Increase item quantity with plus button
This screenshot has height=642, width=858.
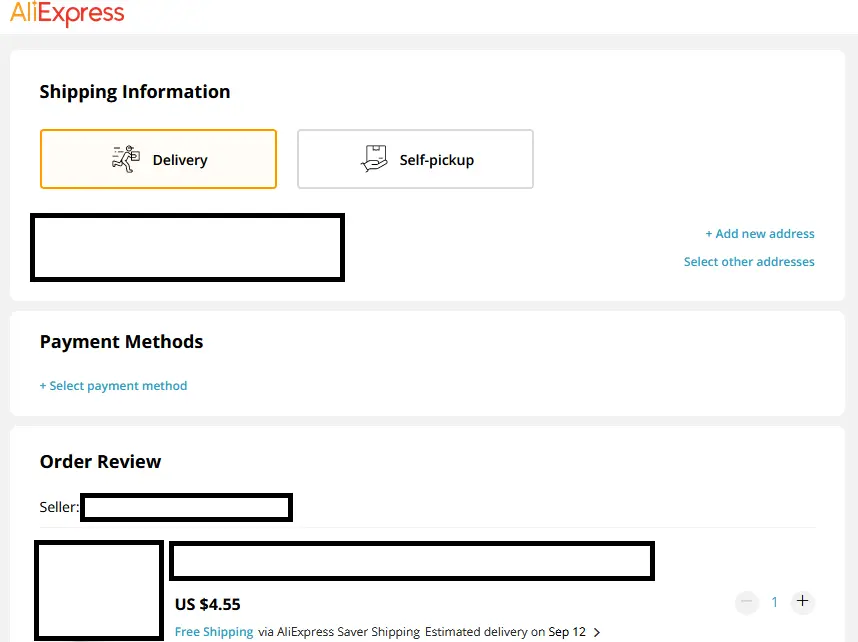pos(803,601)
